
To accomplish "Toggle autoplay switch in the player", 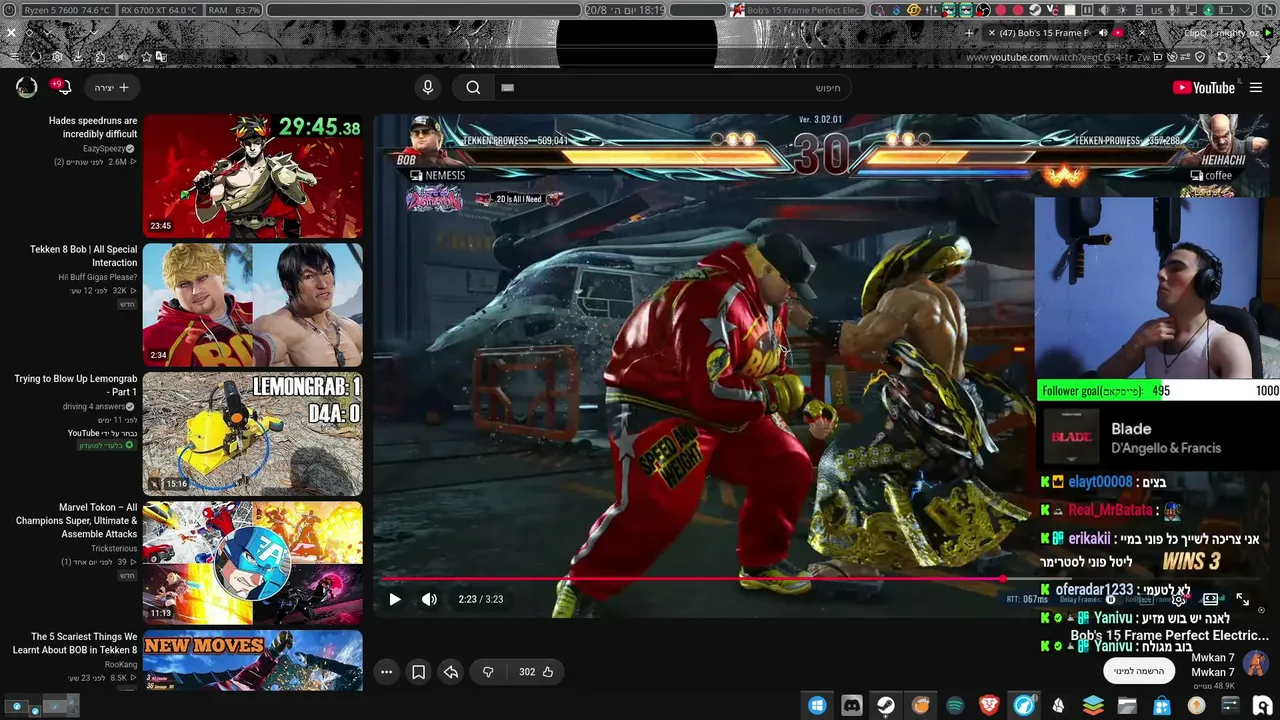I will [1112, 599].
